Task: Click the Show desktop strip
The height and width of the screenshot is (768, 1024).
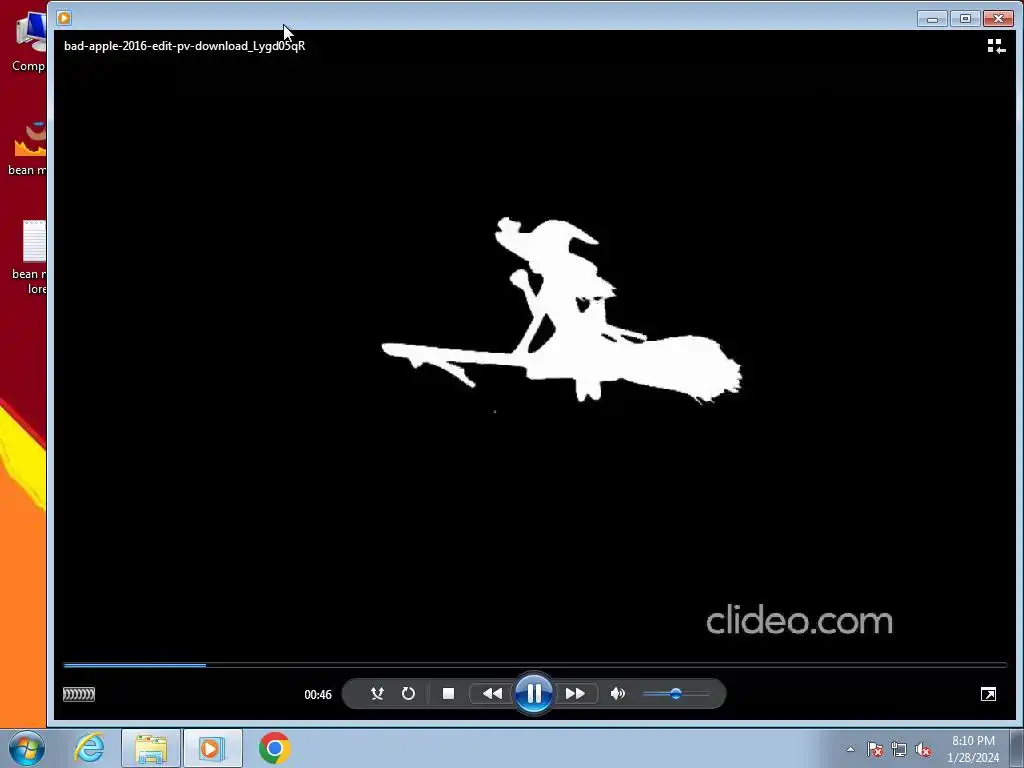Action: point(1017,748)
